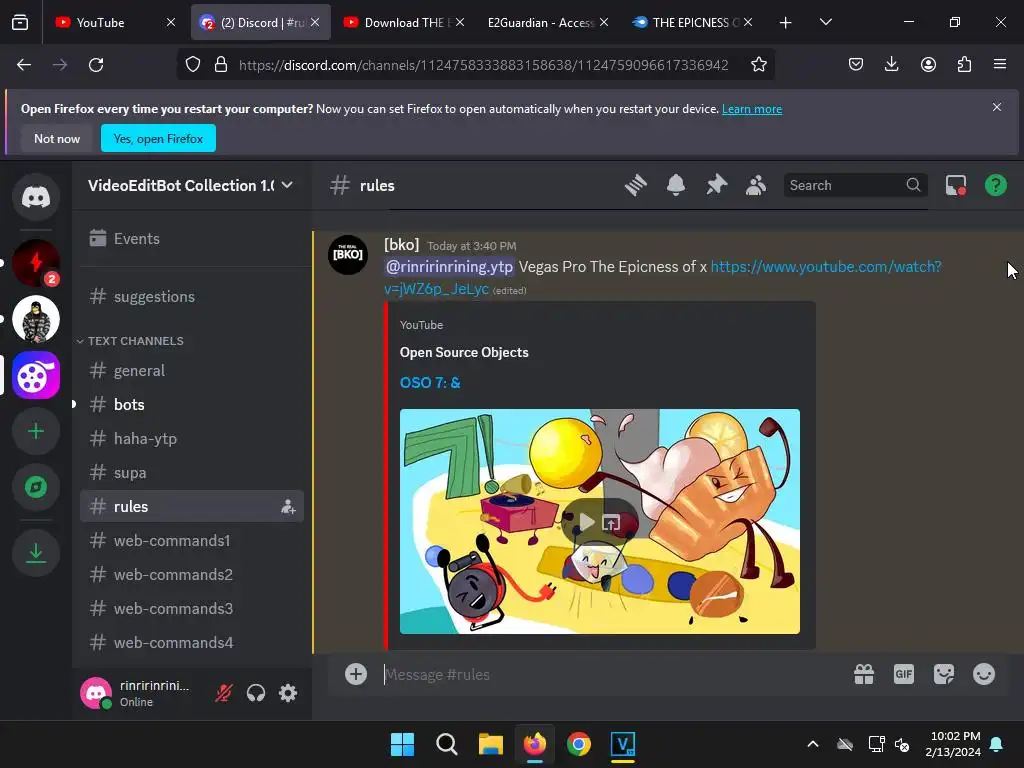Open the server with hooded person avatar
The image size is (1024, 768).
[x=36, y=319]
